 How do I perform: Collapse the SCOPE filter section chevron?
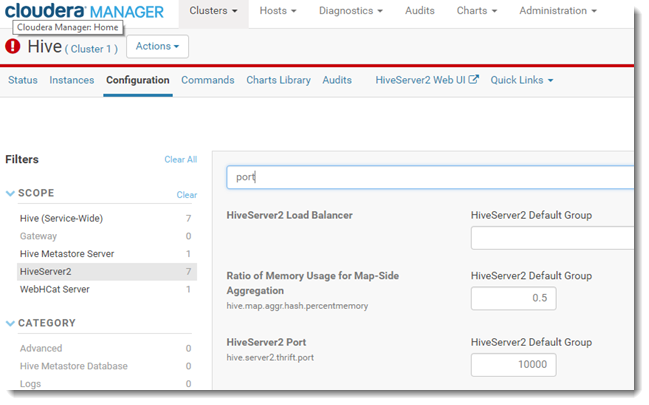[10, 193]
